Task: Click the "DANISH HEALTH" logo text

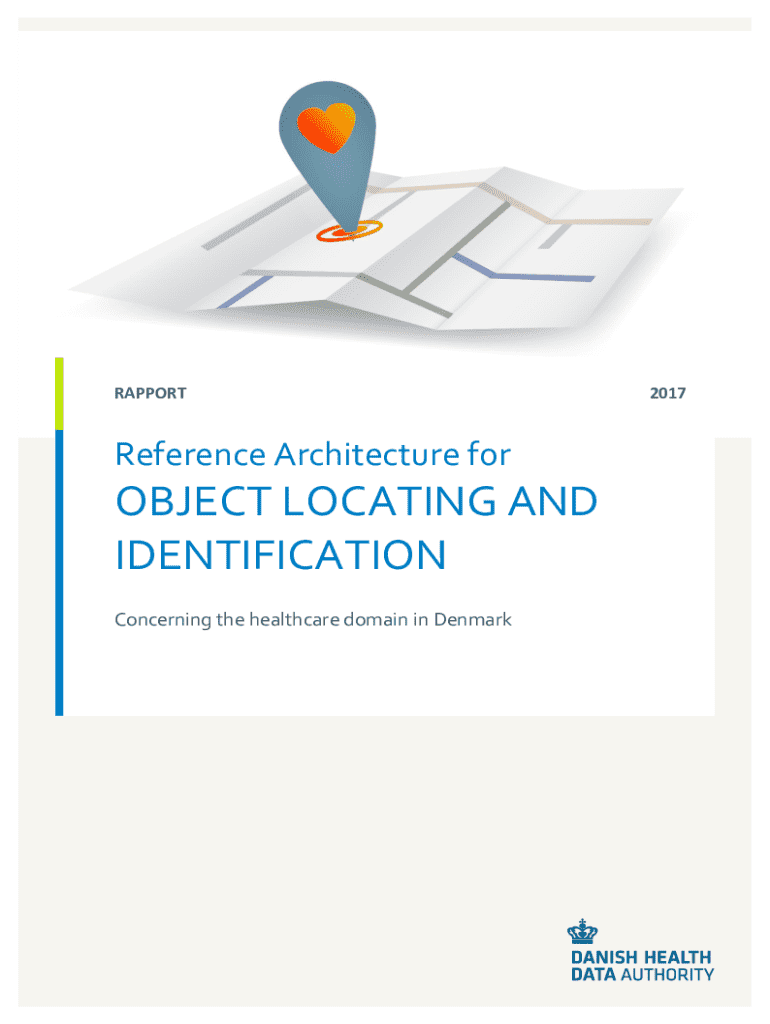Action: click(641, 957)
